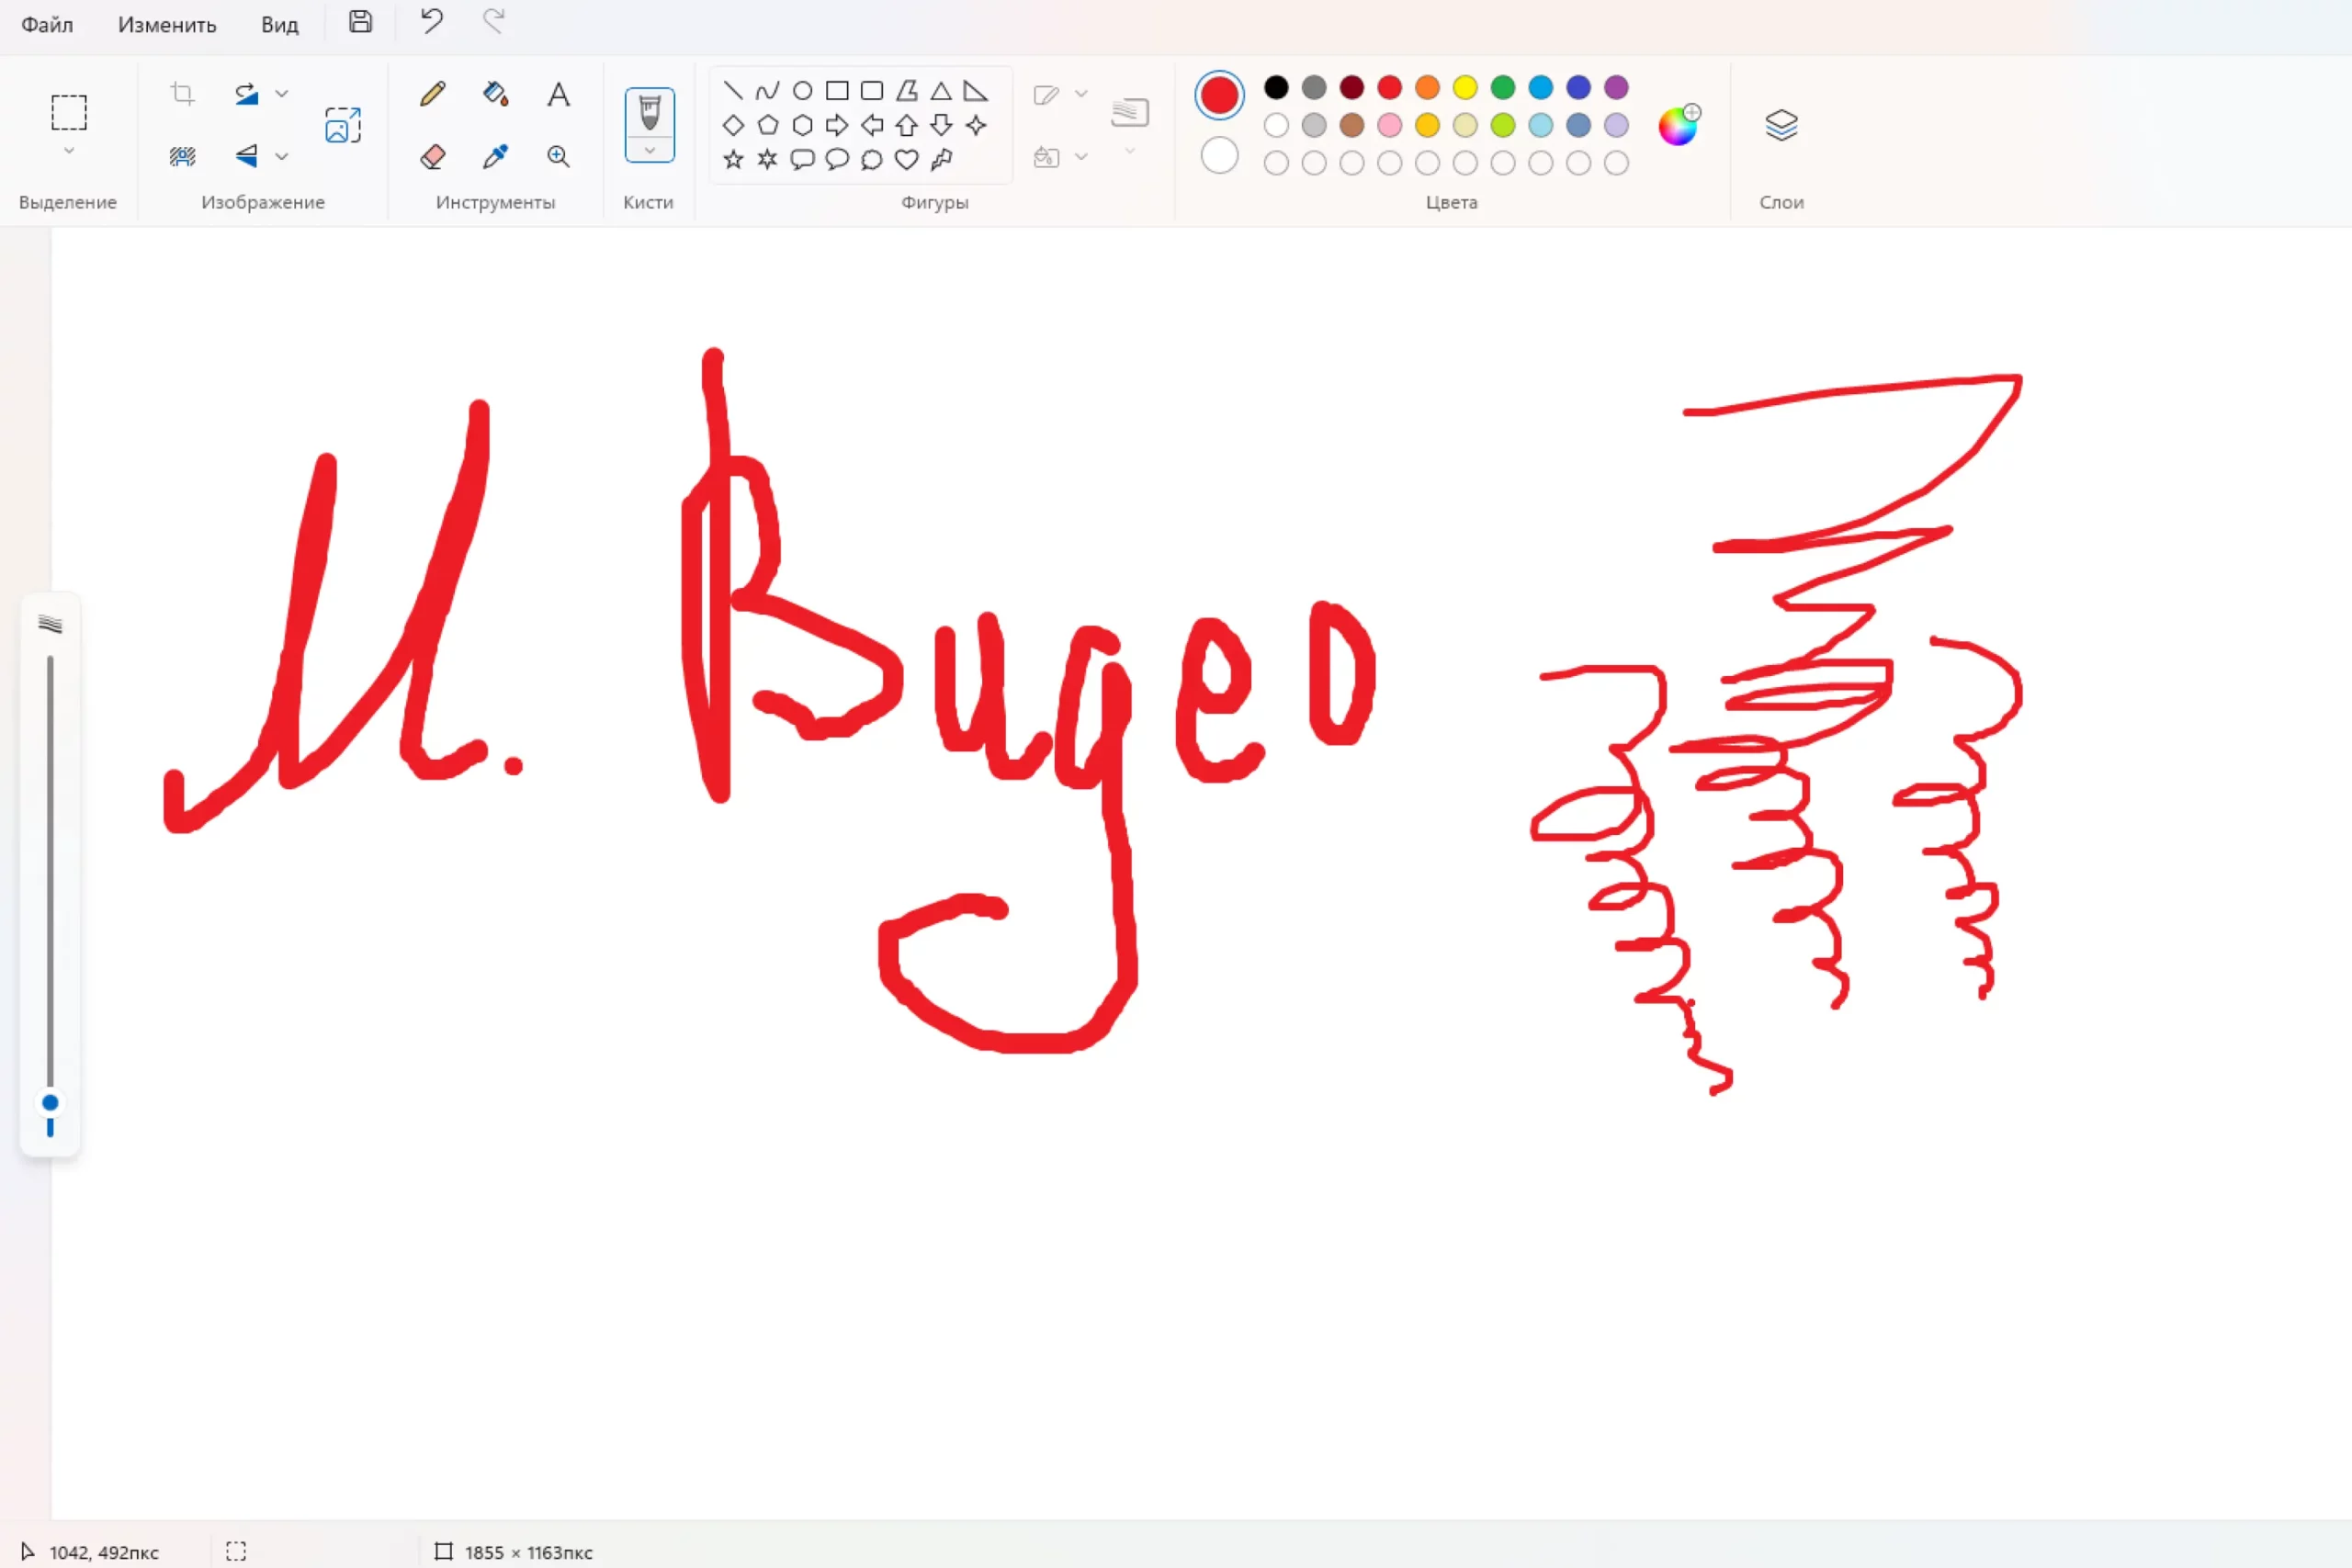Open selection options chevron below rectangle
This screenshot has width=2352, height=1568.
[69, 151]
